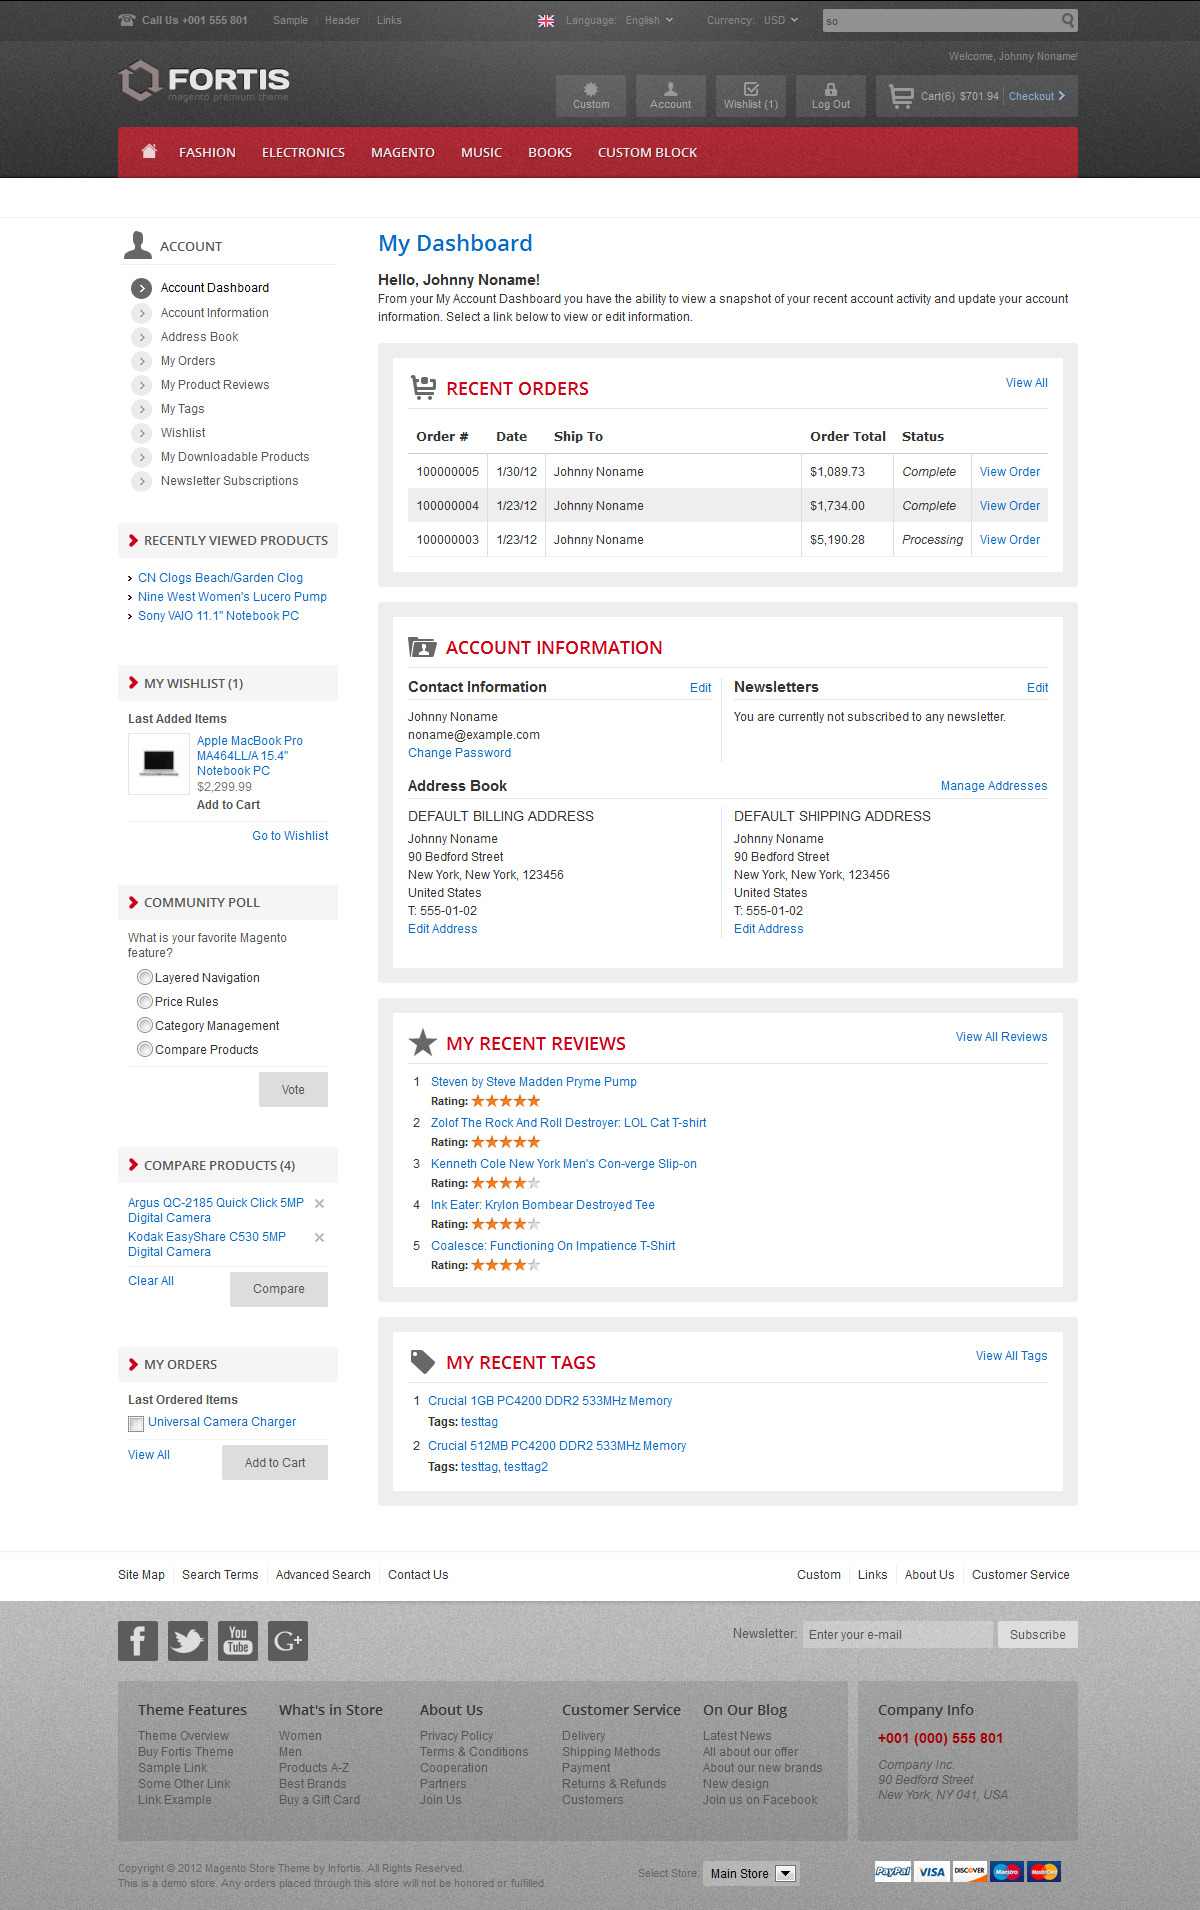The image size is (1200, 1910).
Task: Open the YouTube social icon in the footer
Action: 238,1641
